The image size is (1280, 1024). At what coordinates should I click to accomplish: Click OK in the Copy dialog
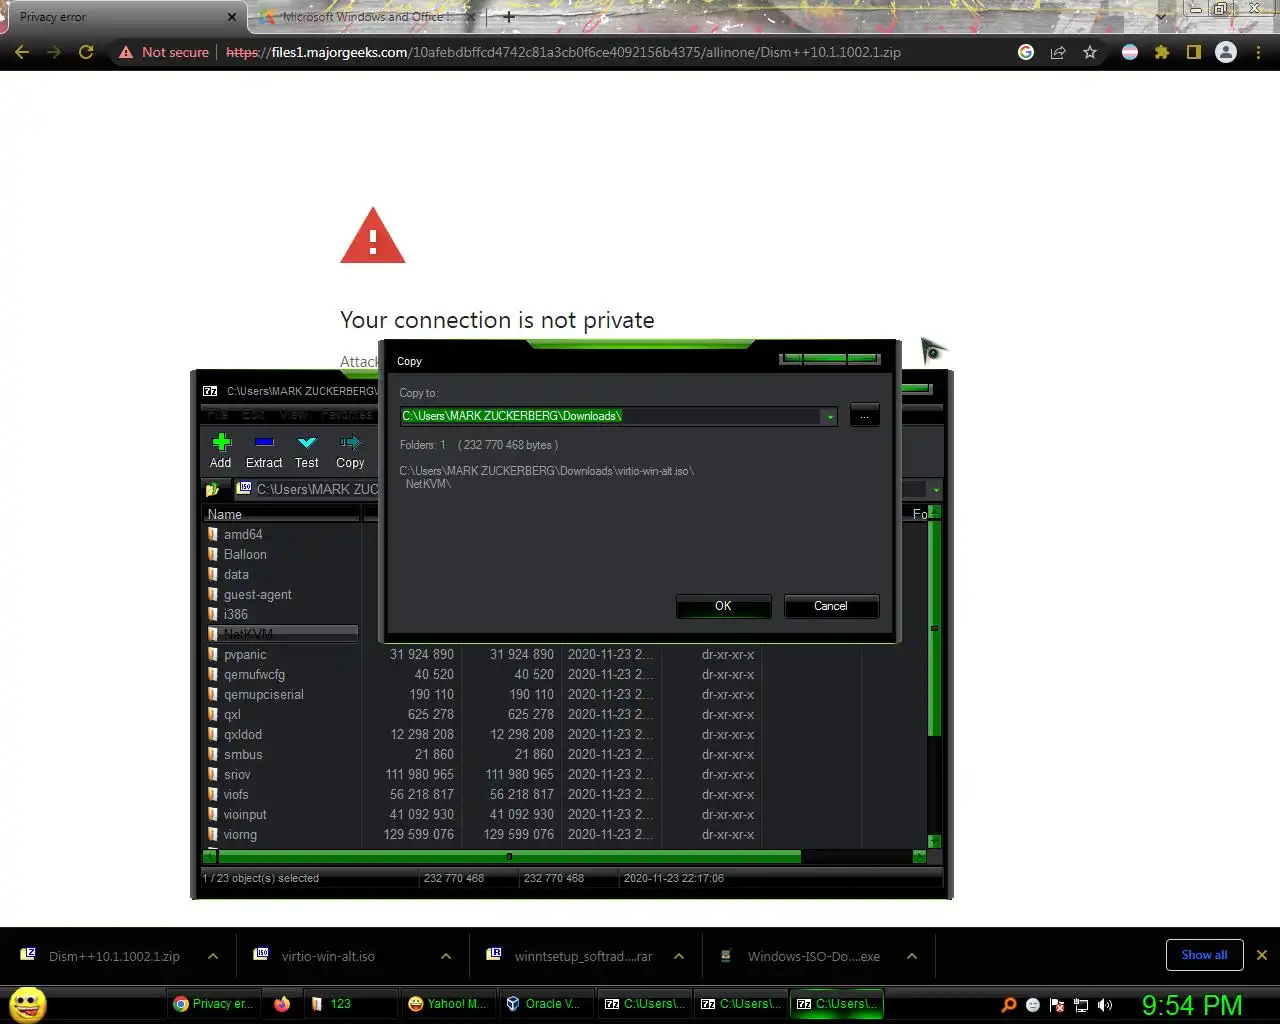click(723, 606)
